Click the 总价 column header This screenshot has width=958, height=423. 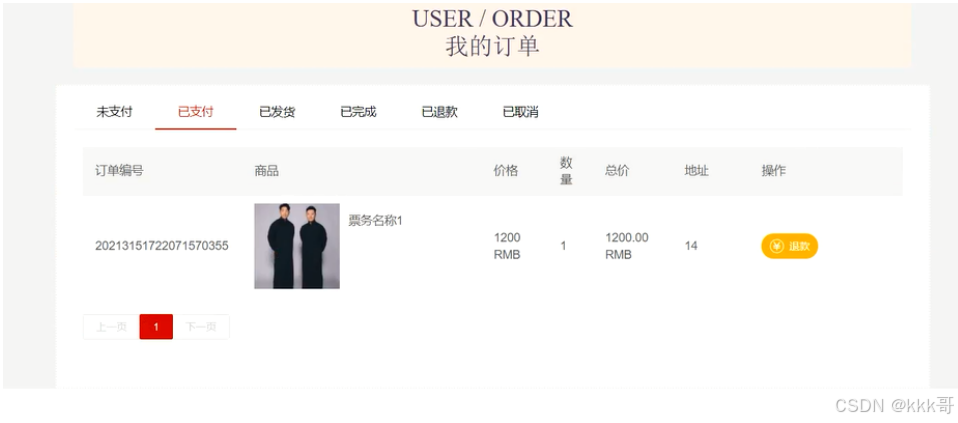[617, 171]
